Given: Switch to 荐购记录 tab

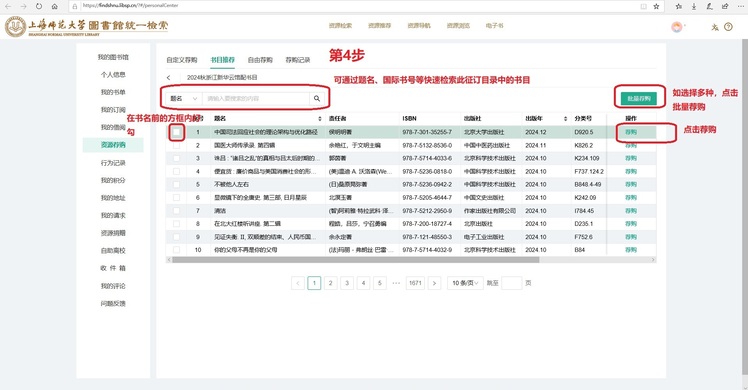Looking at the screenshot, I should [x=298, y=60].
